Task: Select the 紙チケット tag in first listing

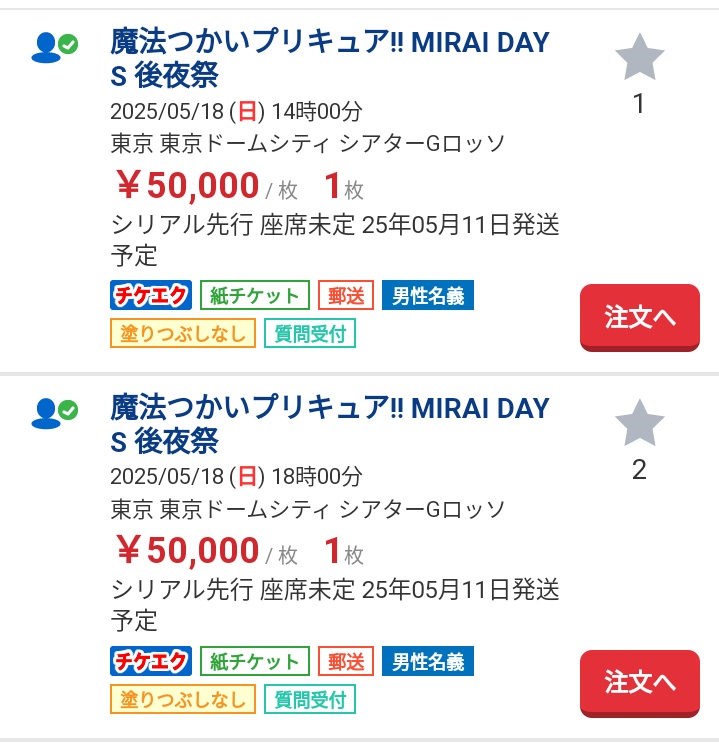Action: click(255, 295)
